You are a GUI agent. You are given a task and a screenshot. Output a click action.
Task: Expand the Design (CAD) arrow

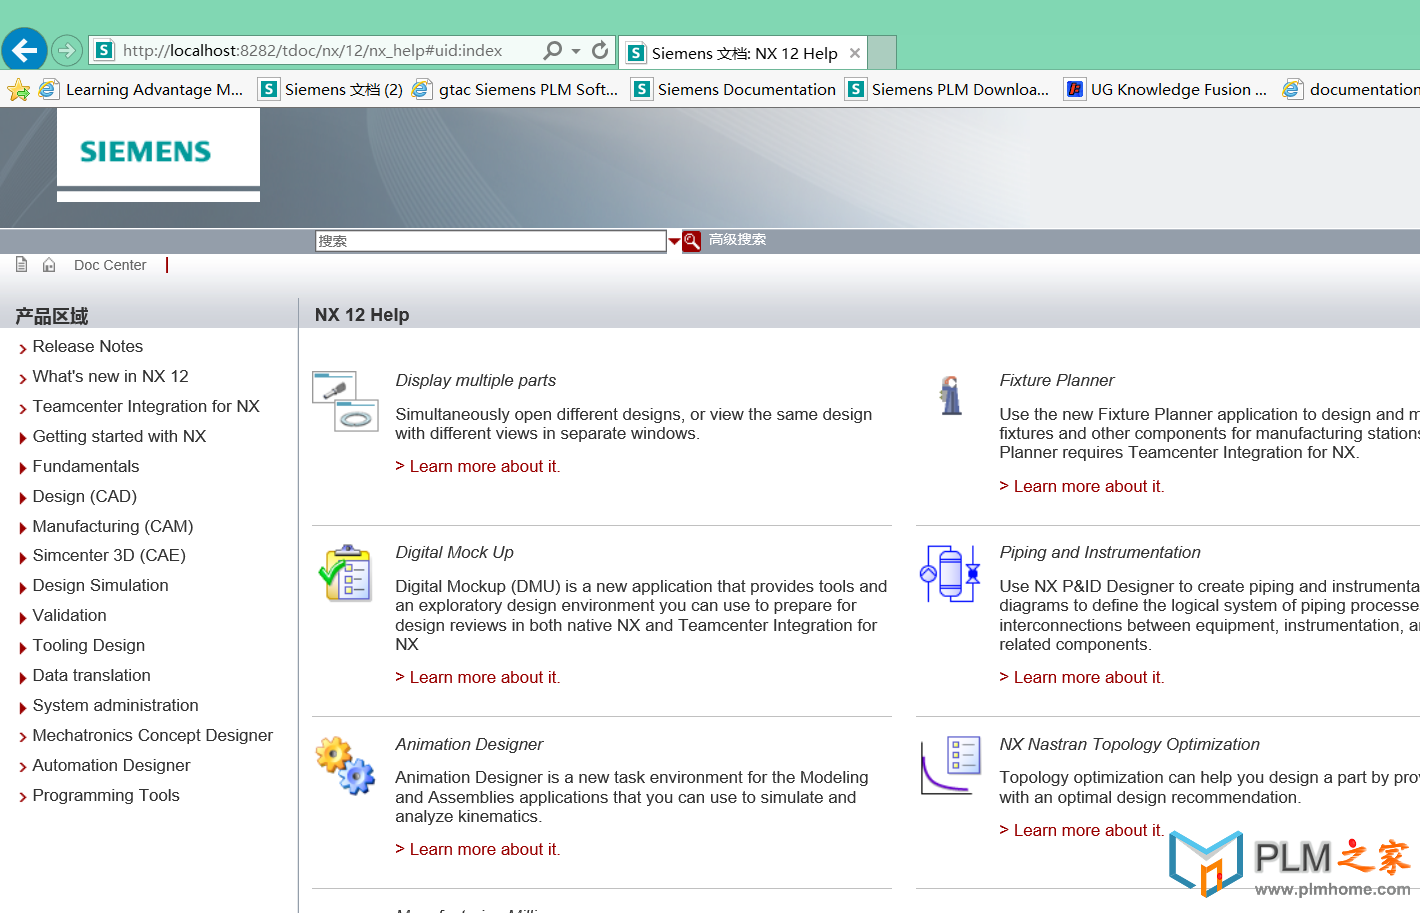(23, 498)
